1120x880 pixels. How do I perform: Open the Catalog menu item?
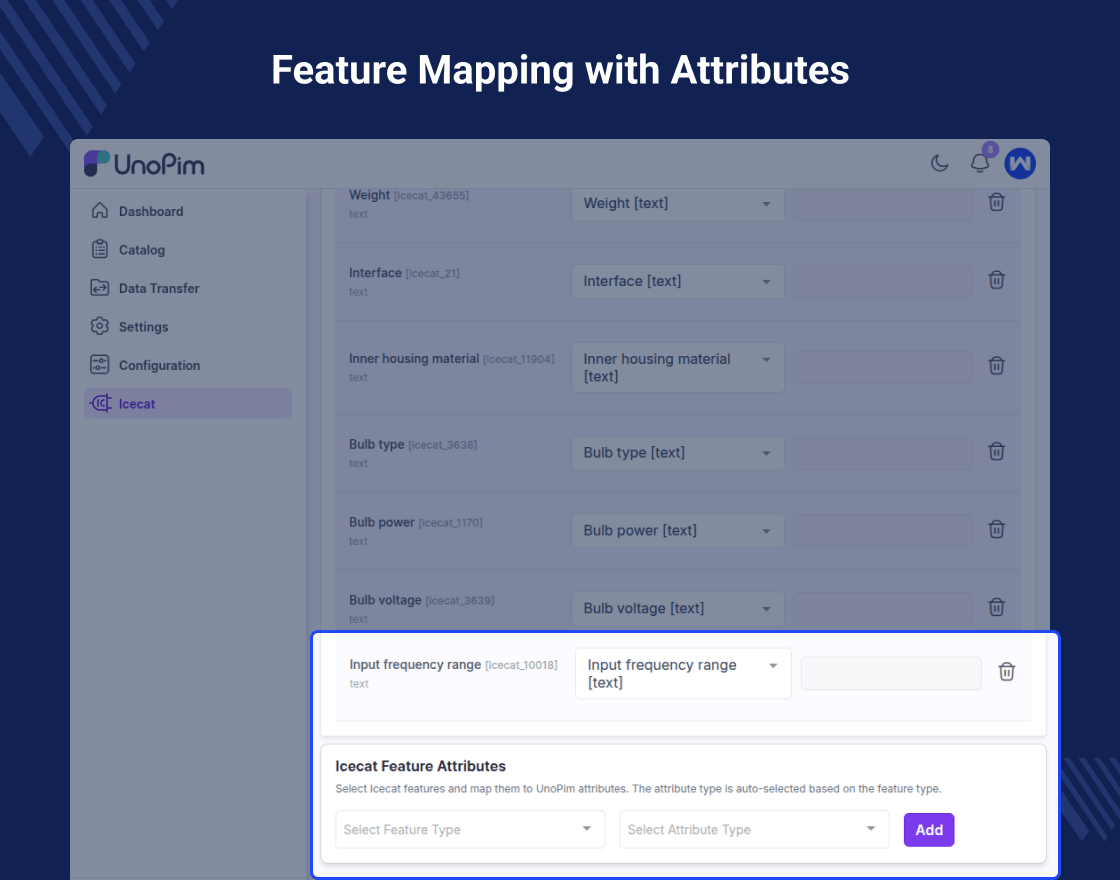point(141,250)
